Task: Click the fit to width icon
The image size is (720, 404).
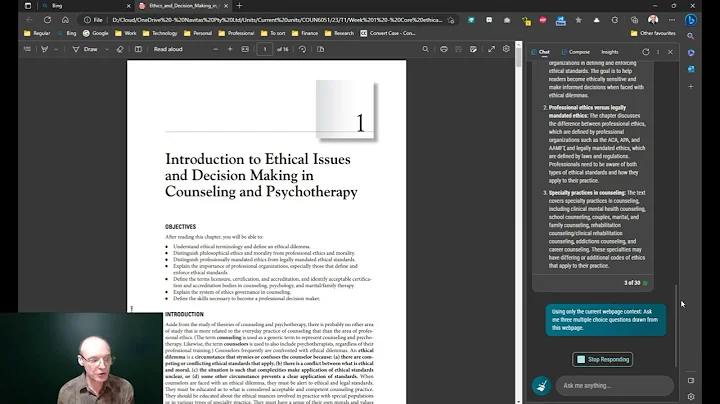Action: 245,49
